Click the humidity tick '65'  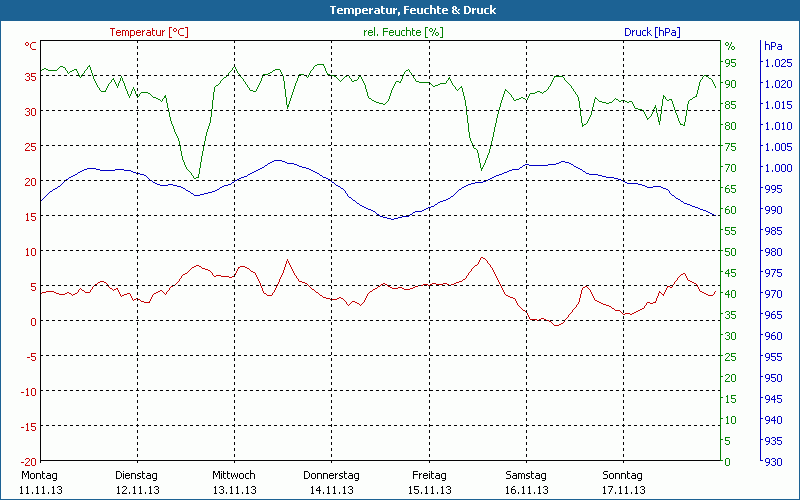[x=731, y=189]
